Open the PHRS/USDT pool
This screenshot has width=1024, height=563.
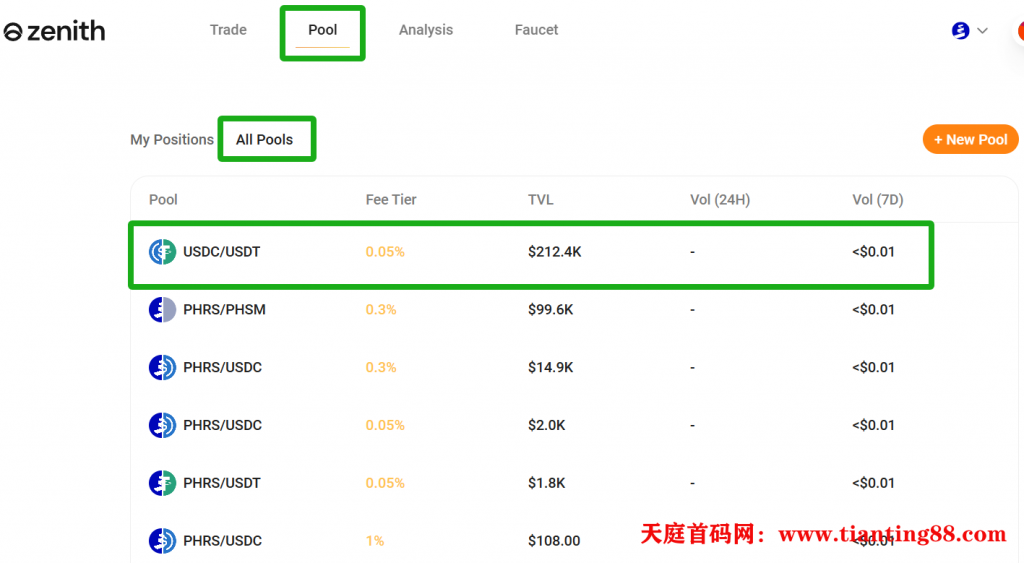[x=222, y=483]
